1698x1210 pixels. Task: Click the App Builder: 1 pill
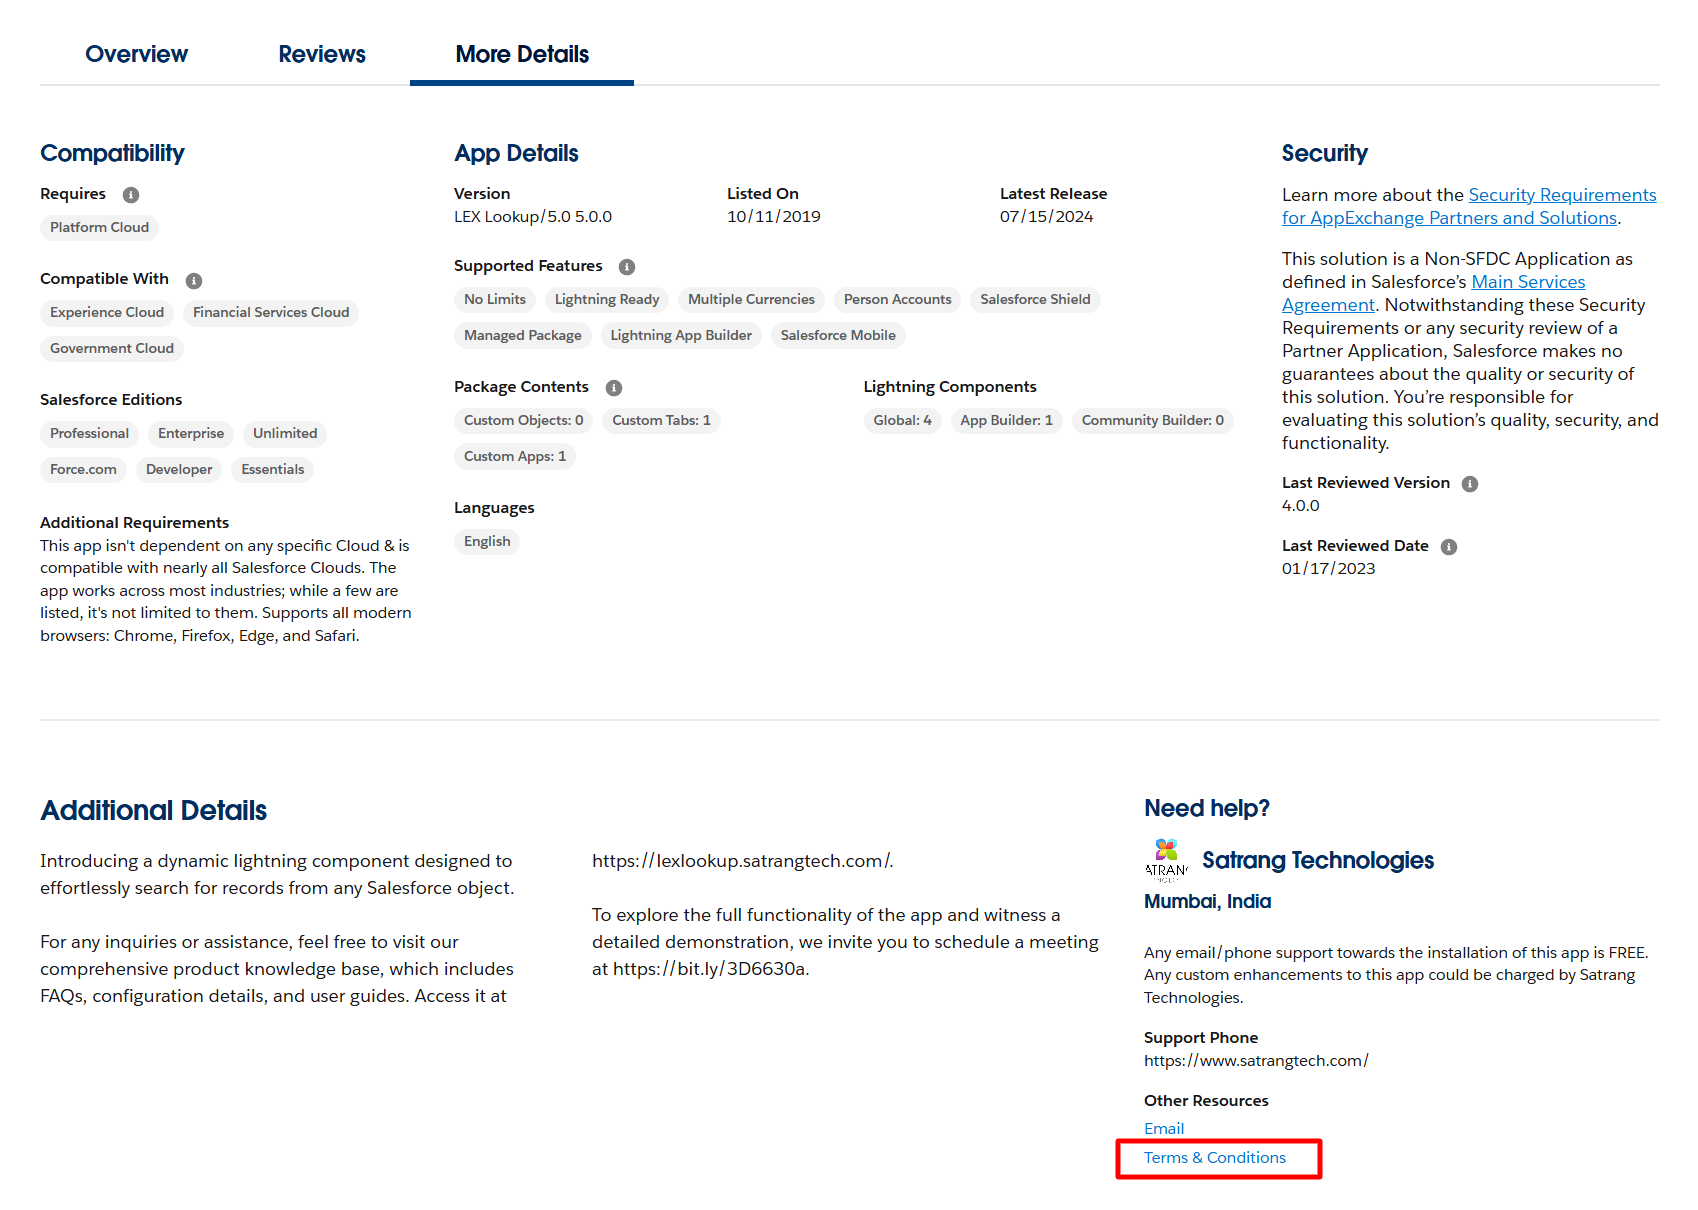coord(1006,421)
